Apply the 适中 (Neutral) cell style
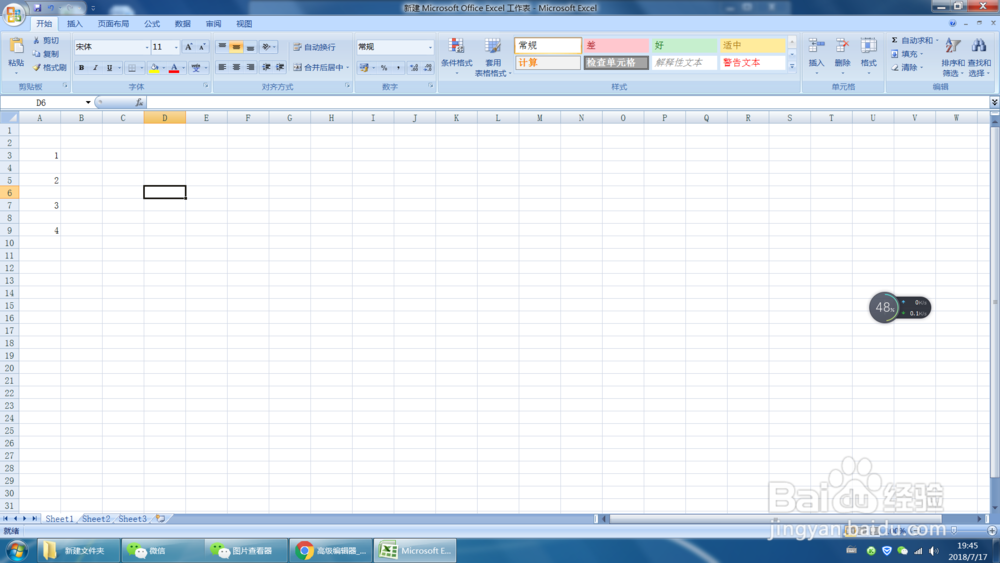The width and height of the screenshot is (1000, 563). [753, 45]
